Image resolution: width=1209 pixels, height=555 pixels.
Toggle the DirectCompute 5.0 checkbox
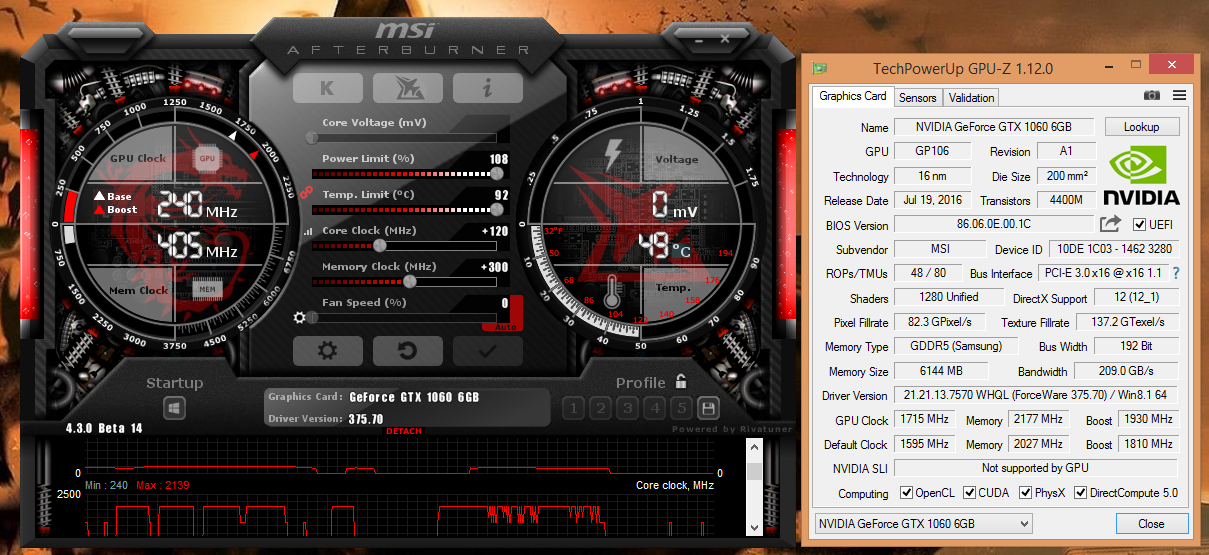point(1078,493)
